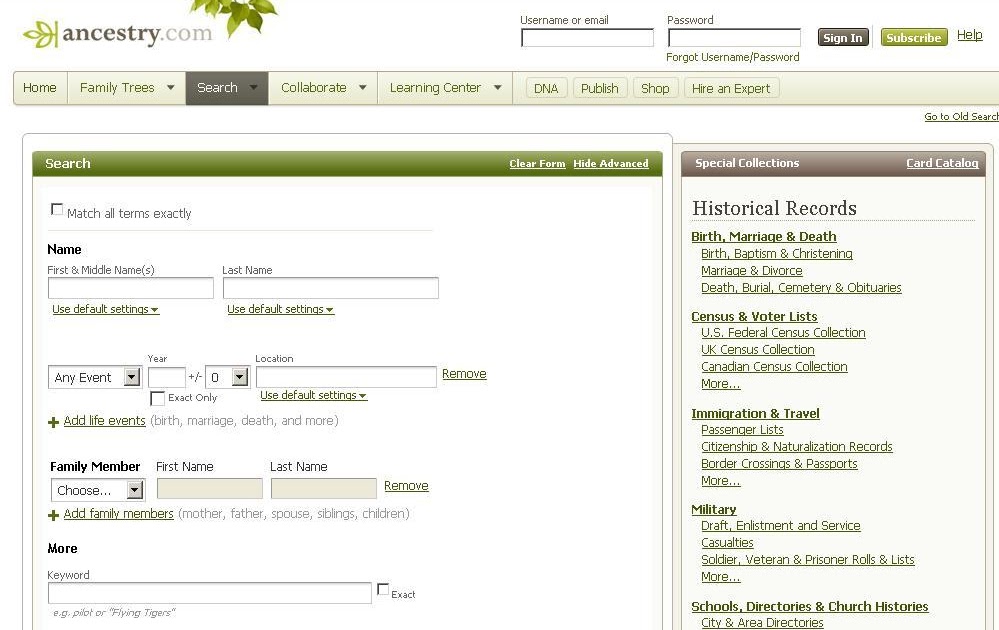Expand Use default settings under Last Name
This screenshot has width=999, height=630.
click(279, 309)
